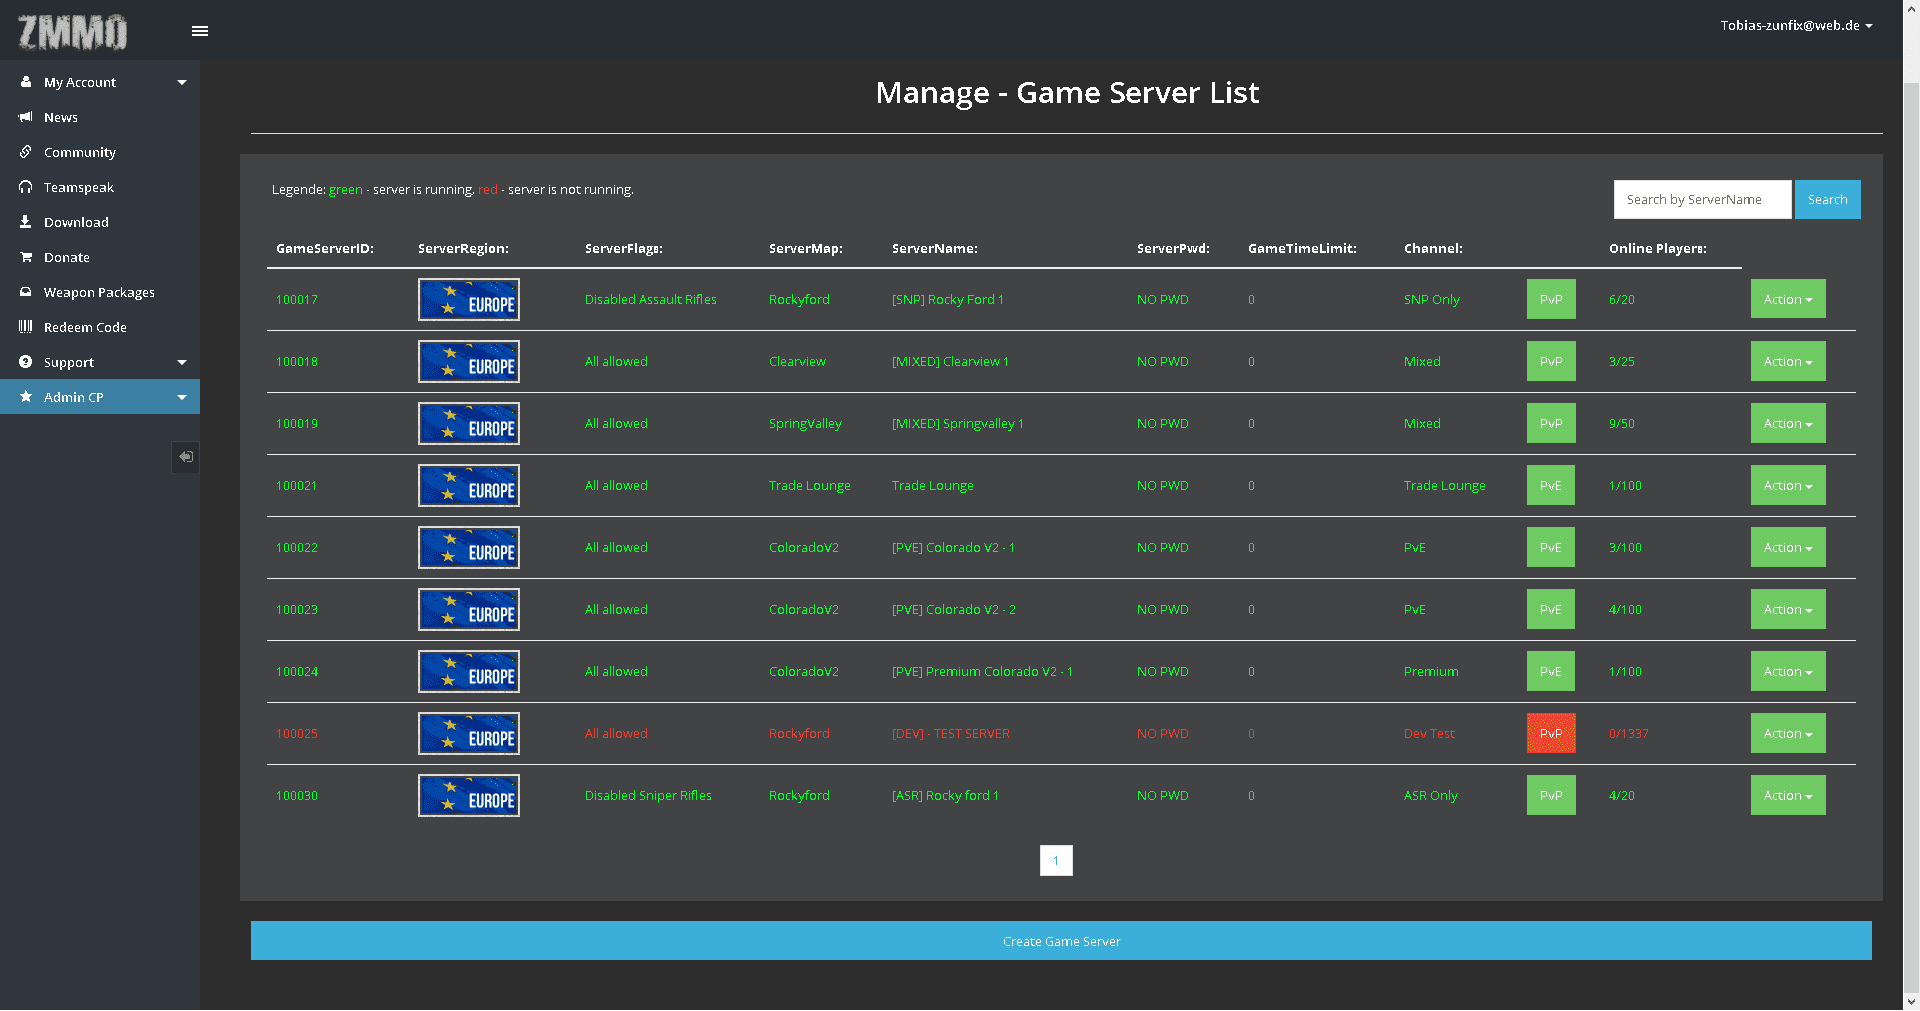Click the Redeem Code barcode icon
This screenshot has height=1011, width=1920.
[26, 327]
